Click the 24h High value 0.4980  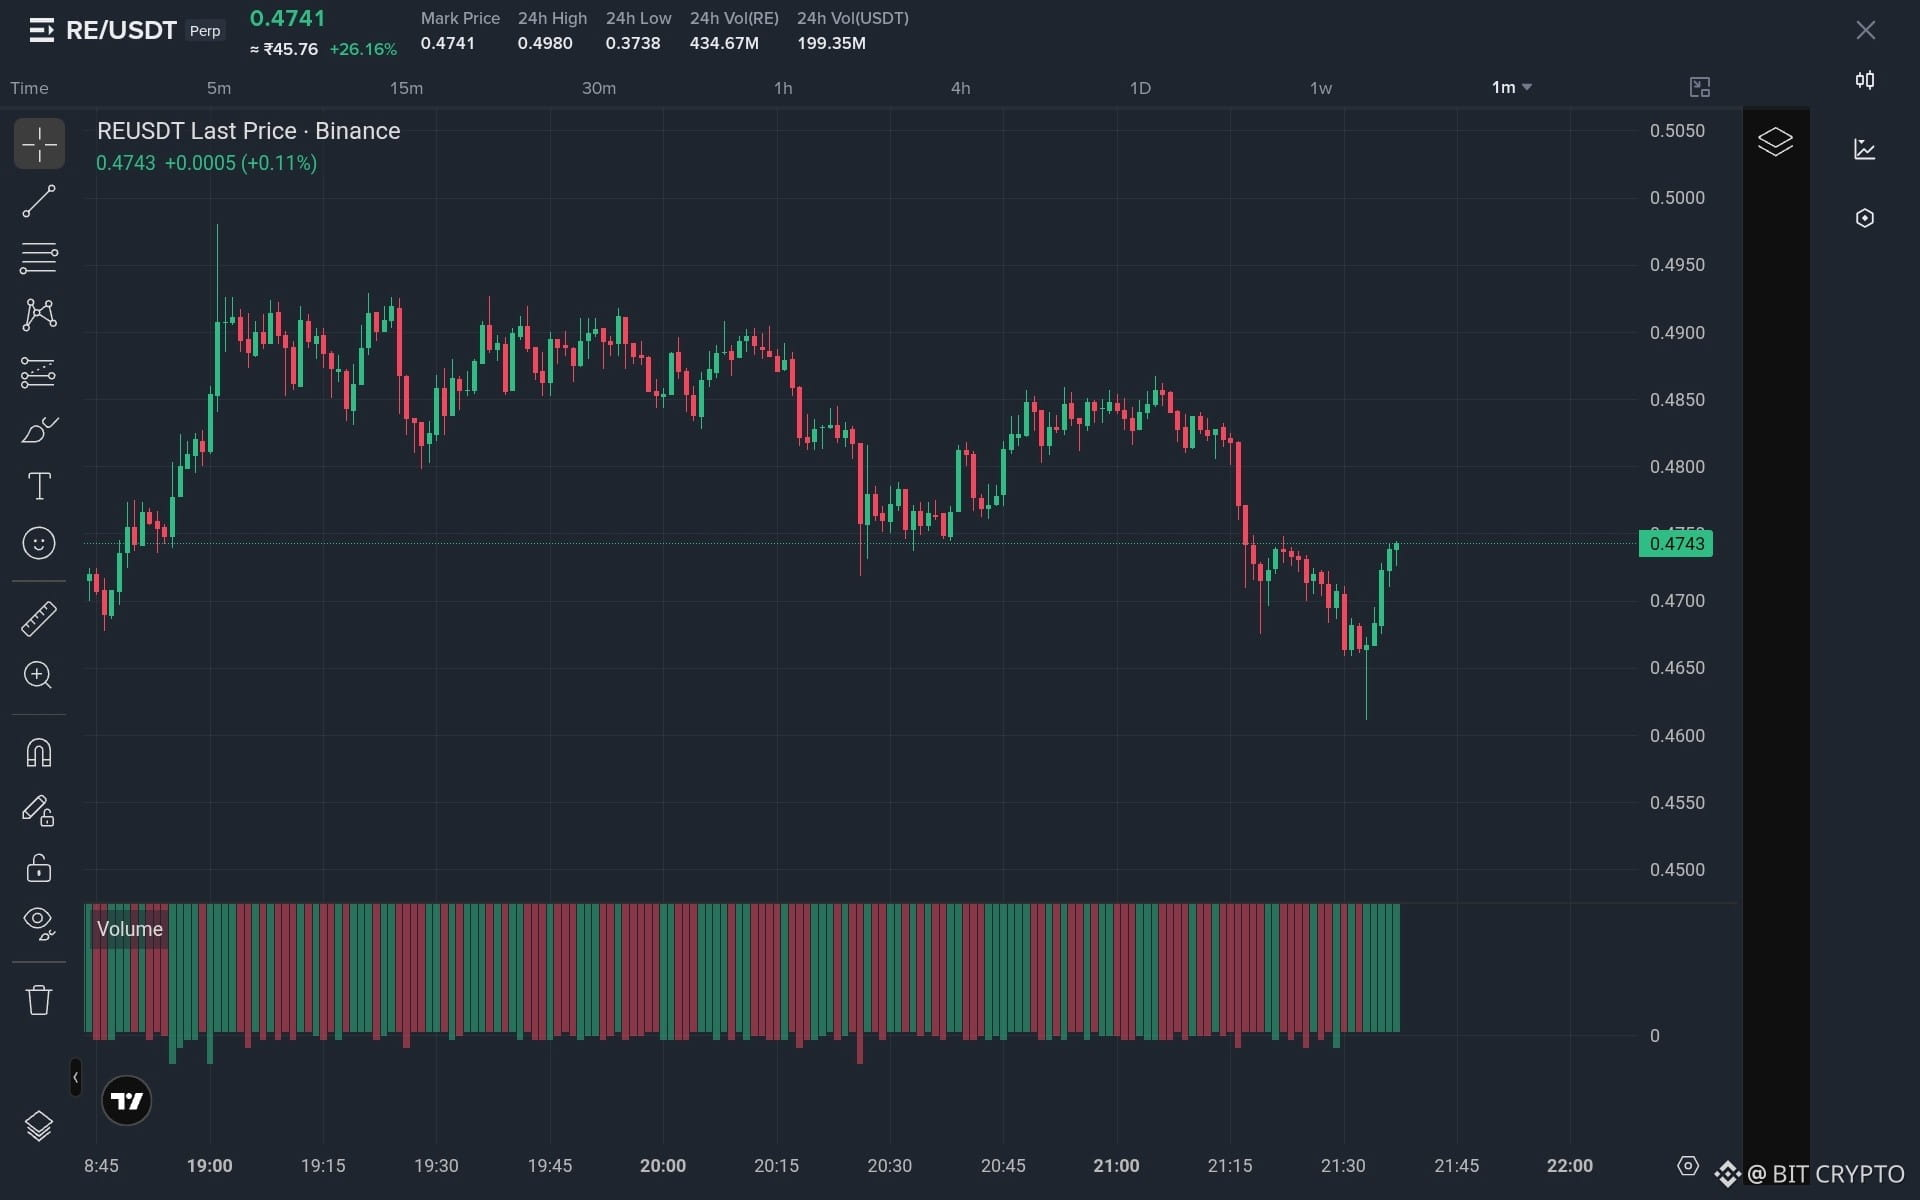tap(545, 43)
